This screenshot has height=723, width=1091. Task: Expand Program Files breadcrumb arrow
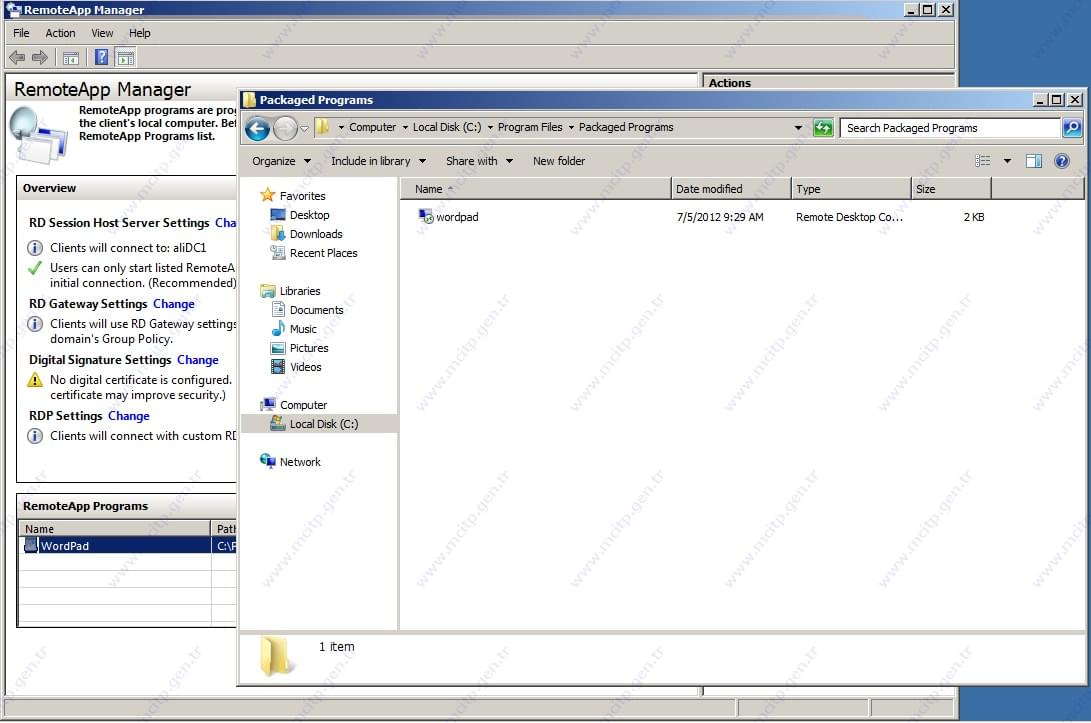click(571, 127)
